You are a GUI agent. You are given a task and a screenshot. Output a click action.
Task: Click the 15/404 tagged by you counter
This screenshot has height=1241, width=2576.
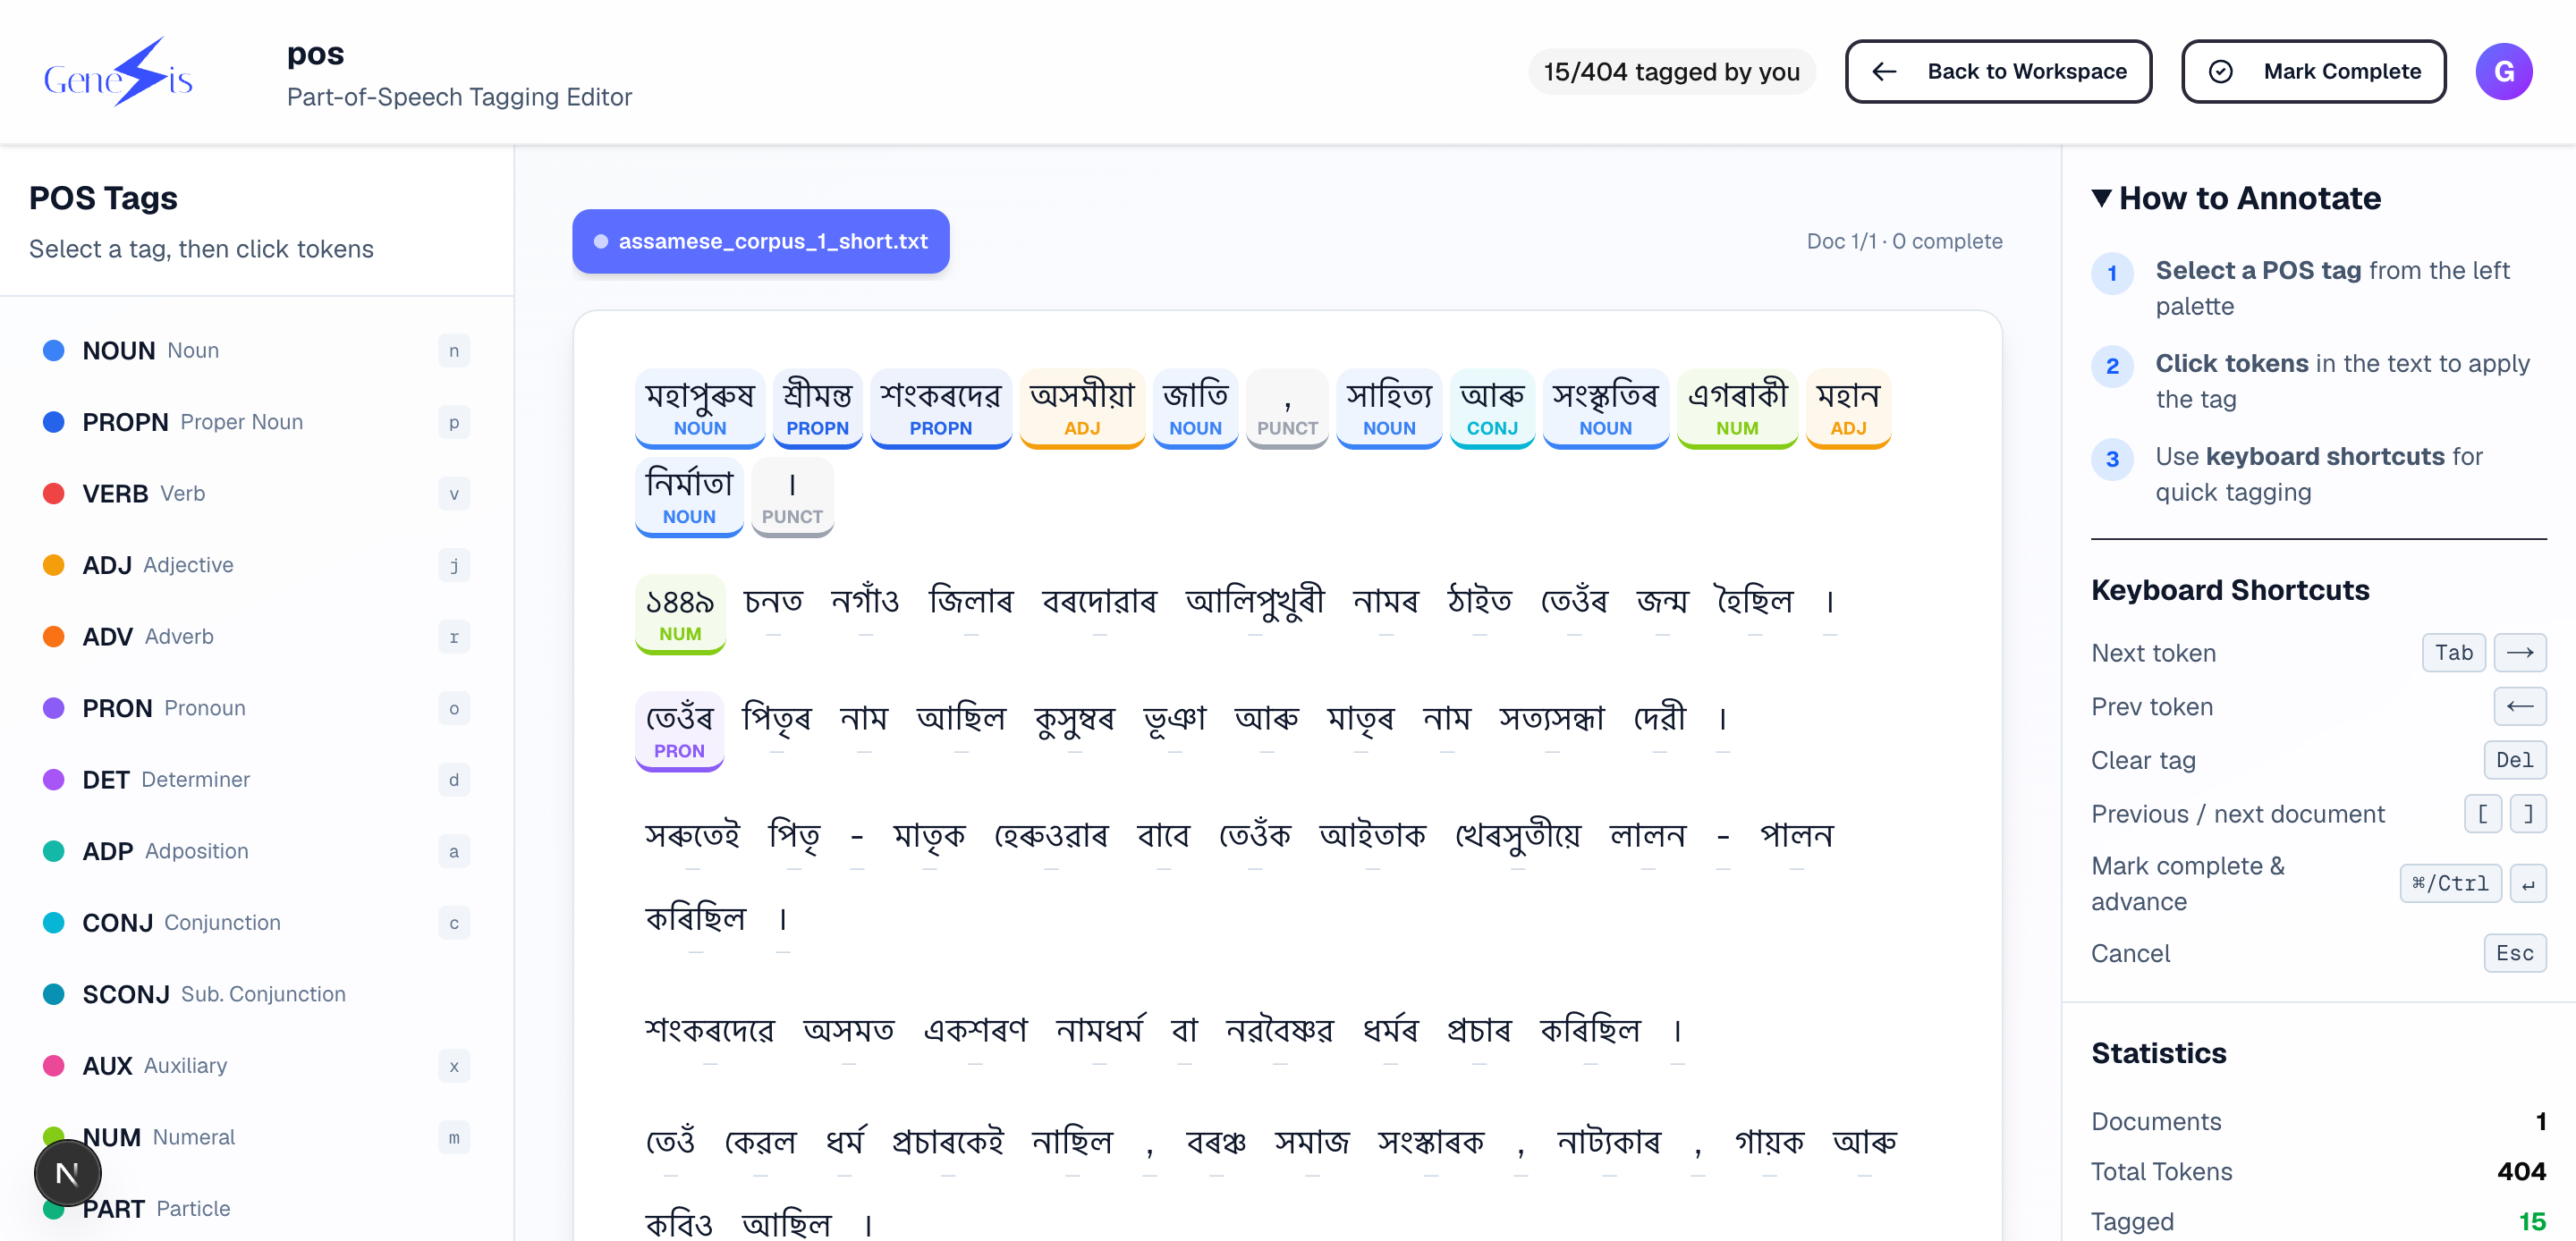1671,72
